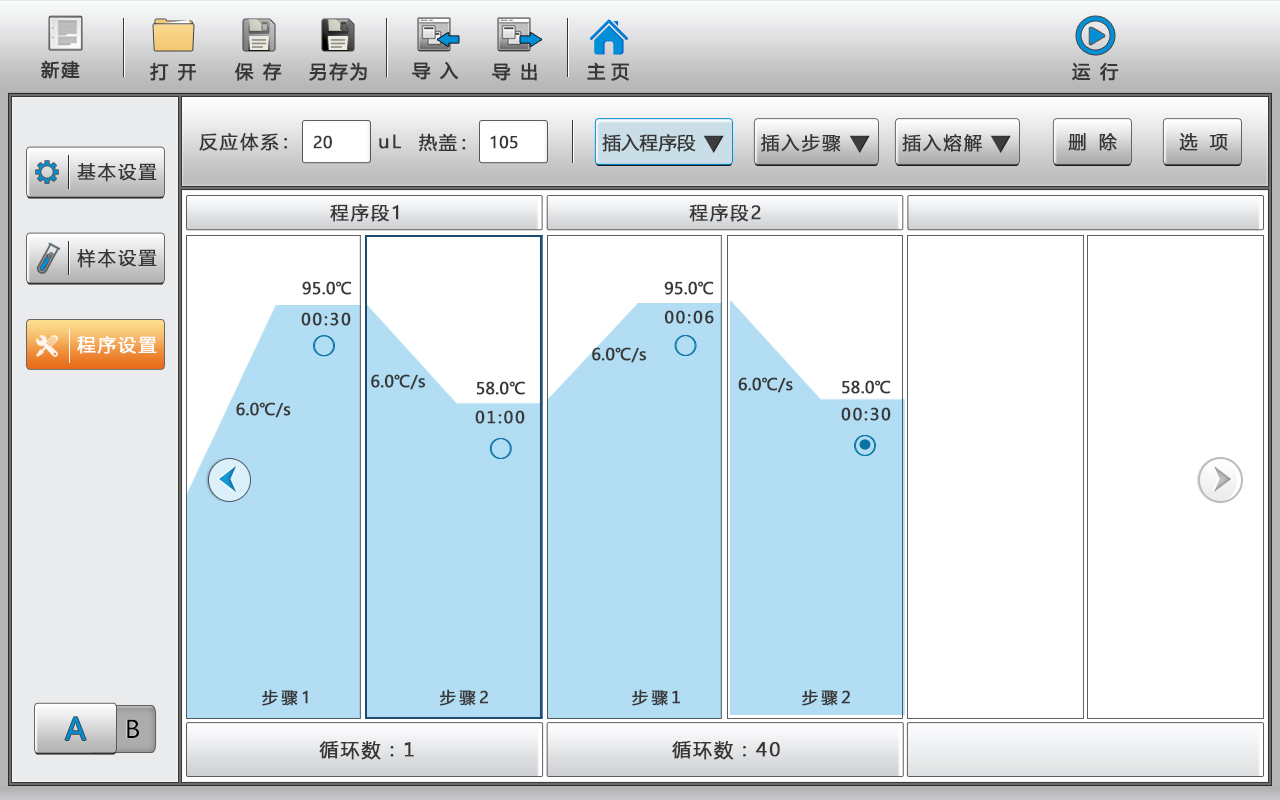Import a protocol via the 导入 icon
The width and height of the screenshot is (1280, 800).
coord(434,45)
